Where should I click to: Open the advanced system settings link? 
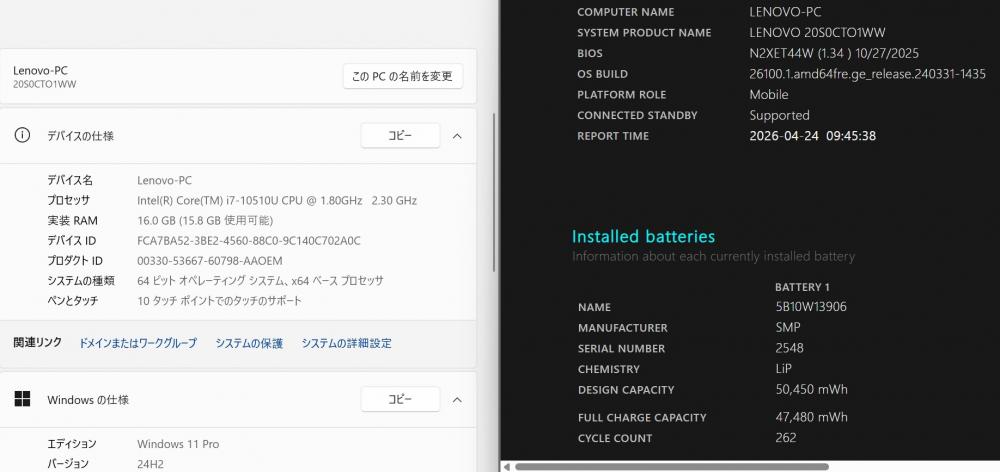[x=346, y=343]
